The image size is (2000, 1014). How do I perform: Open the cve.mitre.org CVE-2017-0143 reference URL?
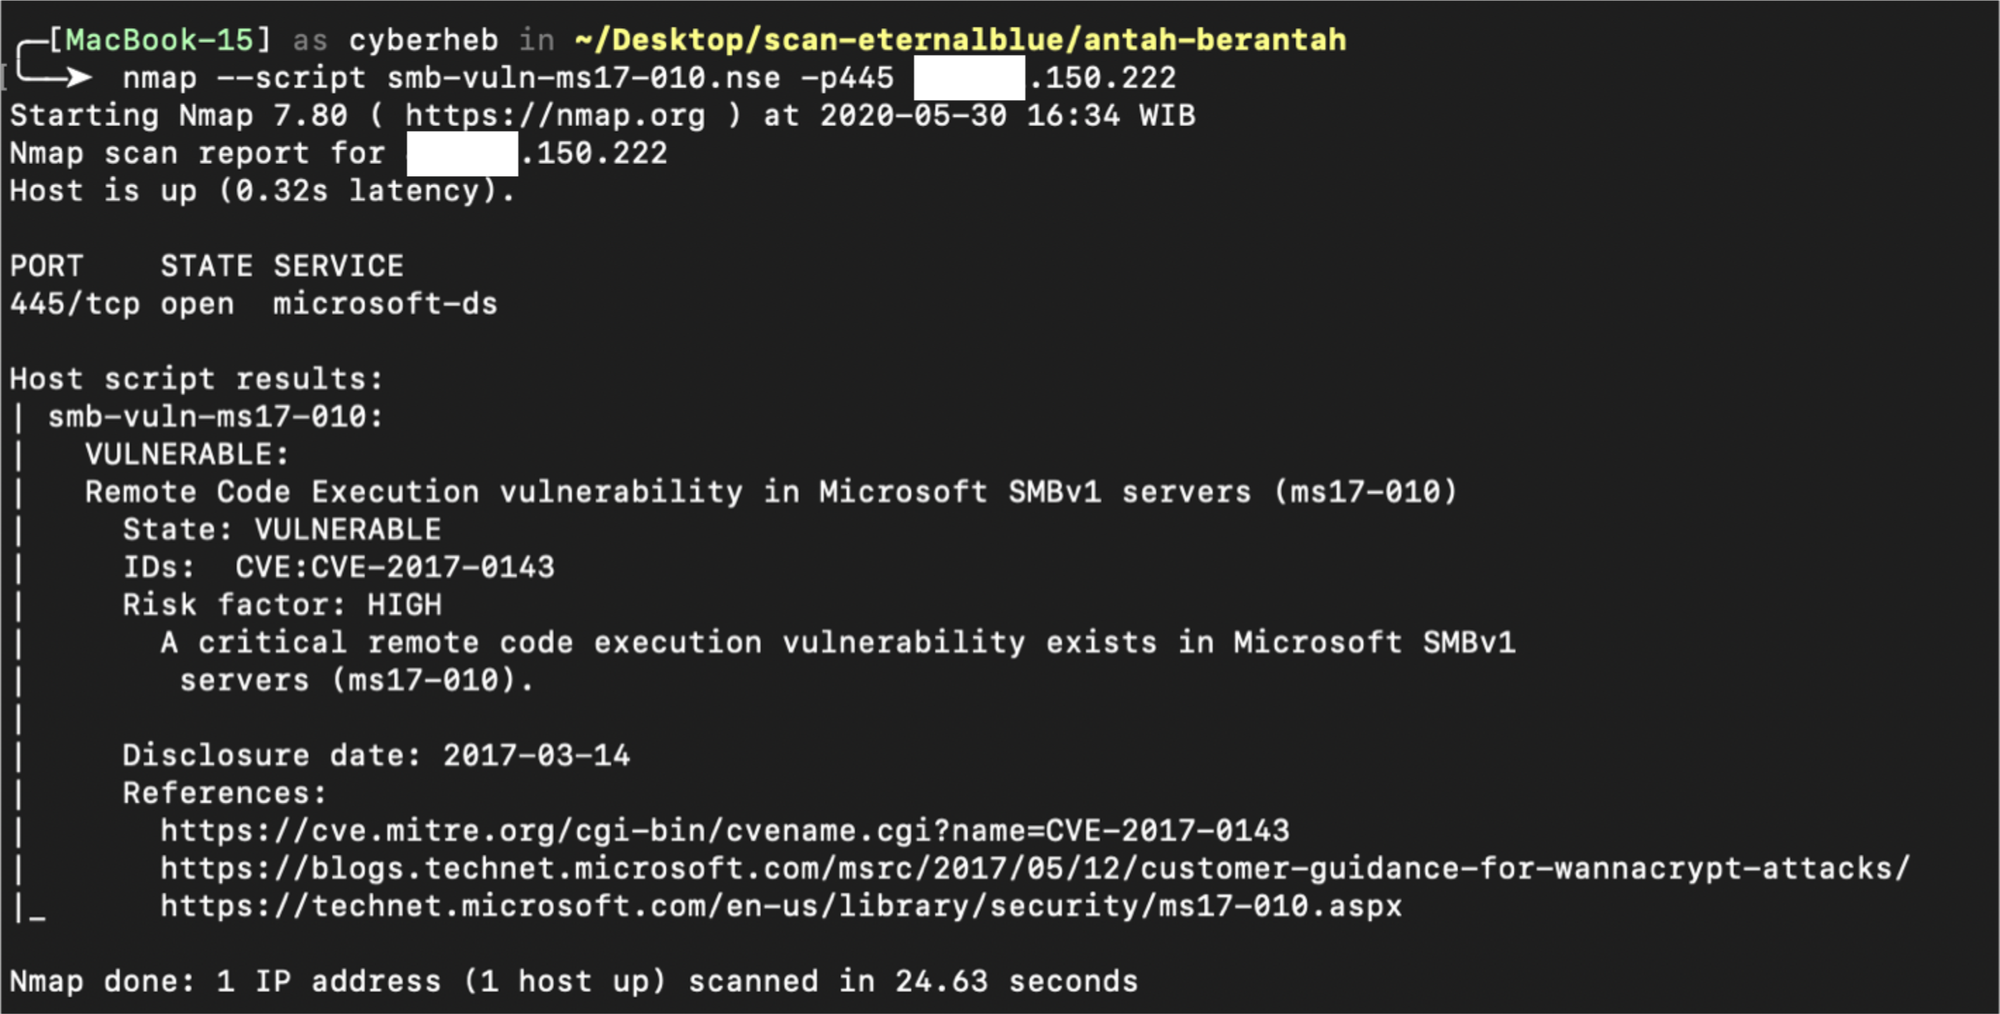(x=724, y=831)
